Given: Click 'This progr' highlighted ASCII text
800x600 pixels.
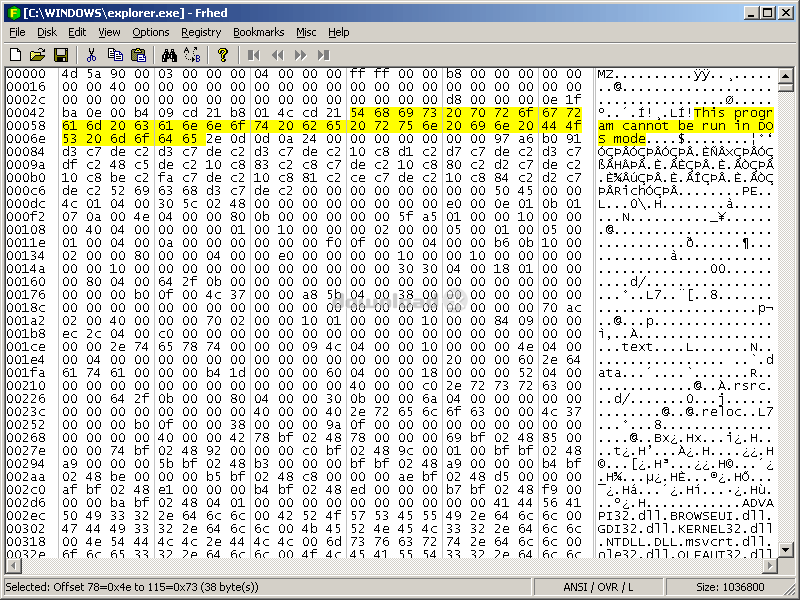Looking at the screenshot, I should [734, 113].
